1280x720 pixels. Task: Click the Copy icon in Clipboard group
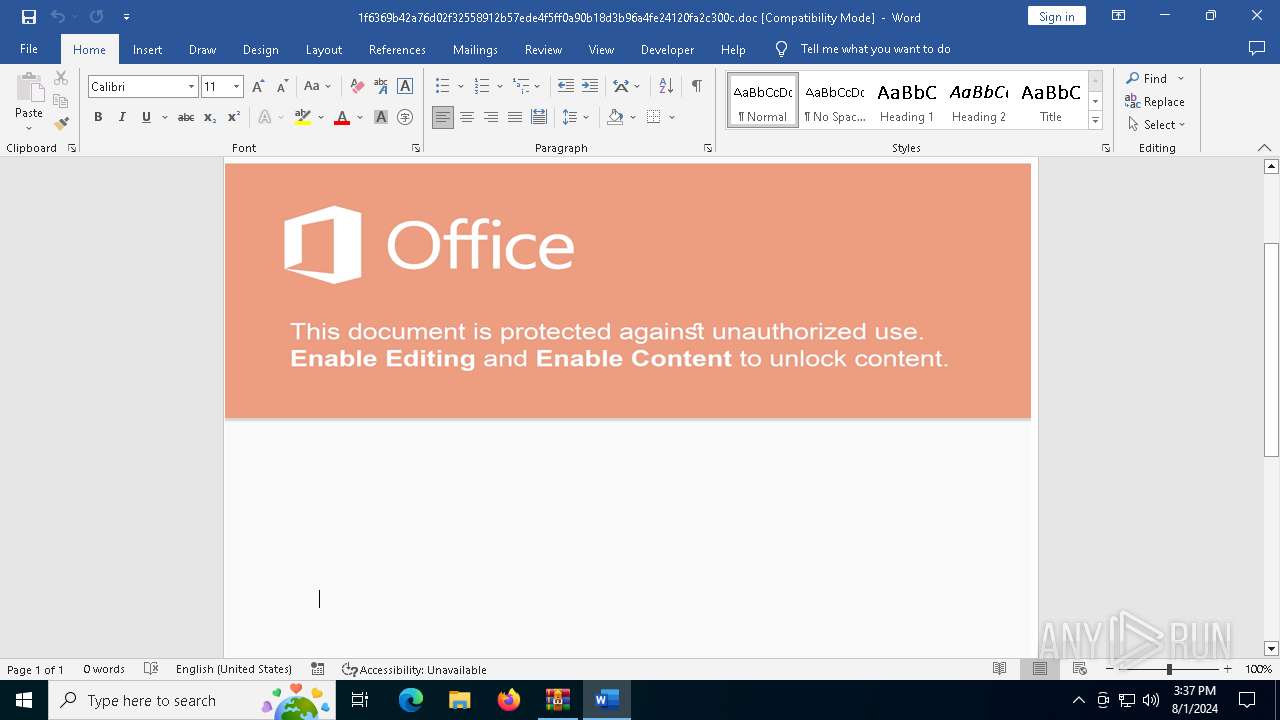coord(61,101)
